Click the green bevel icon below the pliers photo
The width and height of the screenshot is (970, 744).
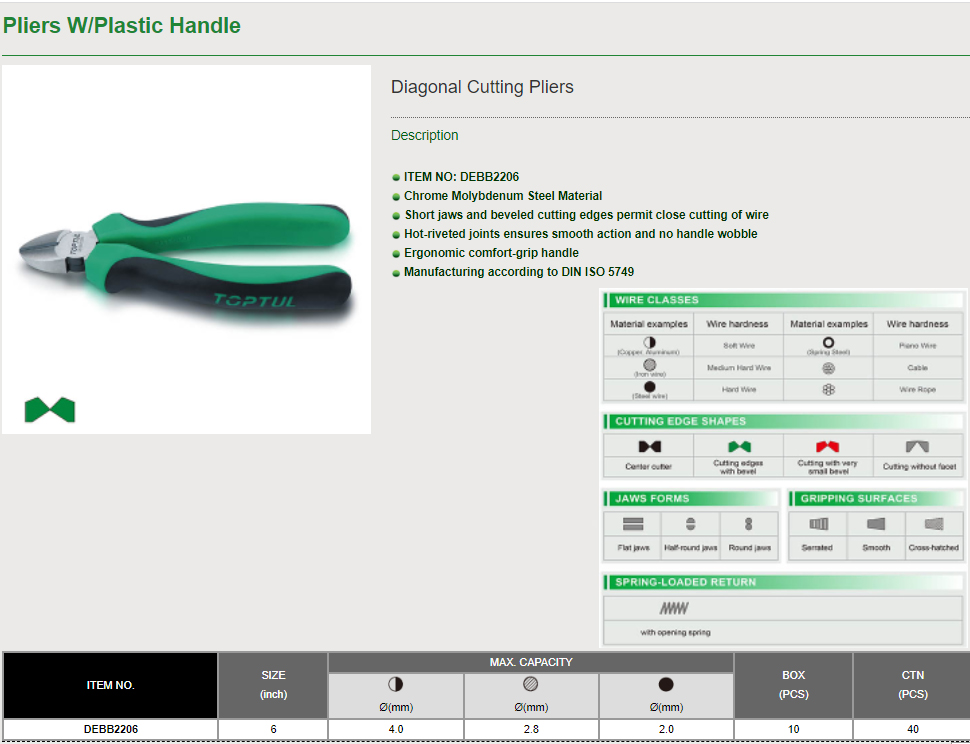[50, 409]
